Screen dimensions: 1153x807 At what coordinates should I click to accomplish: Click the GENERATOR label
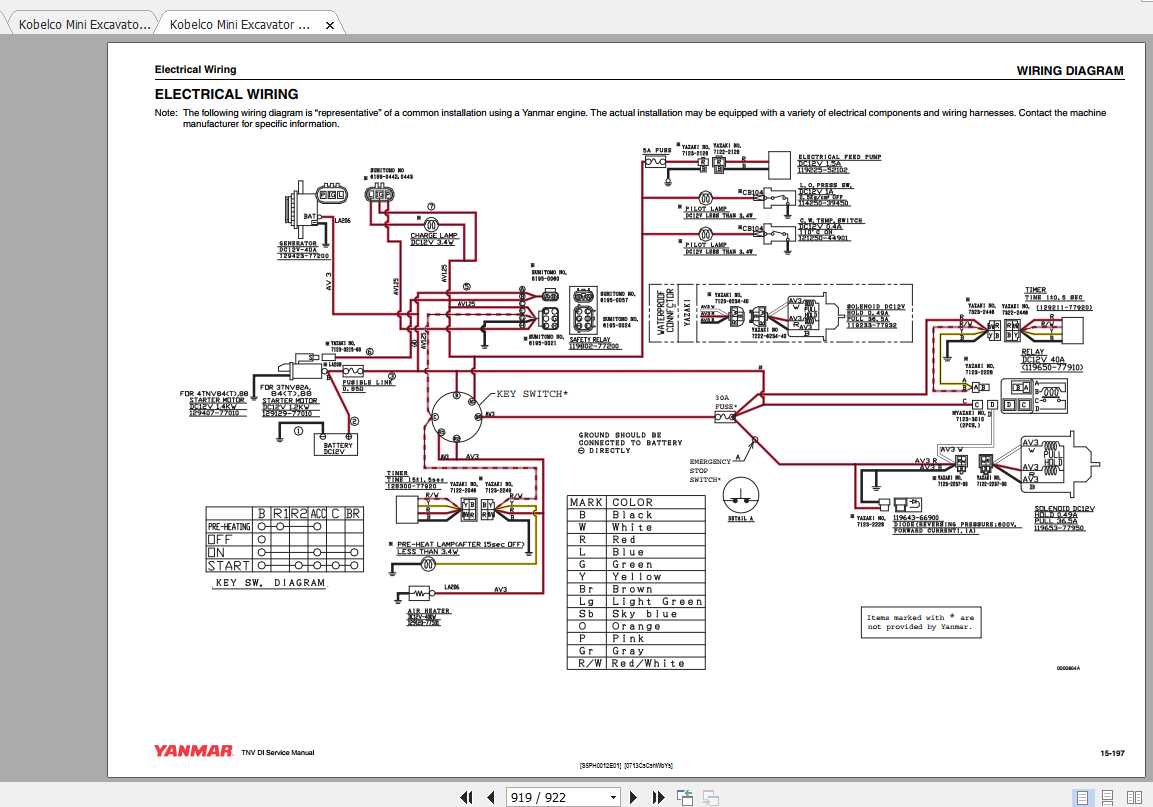click(x=298, y=243)
